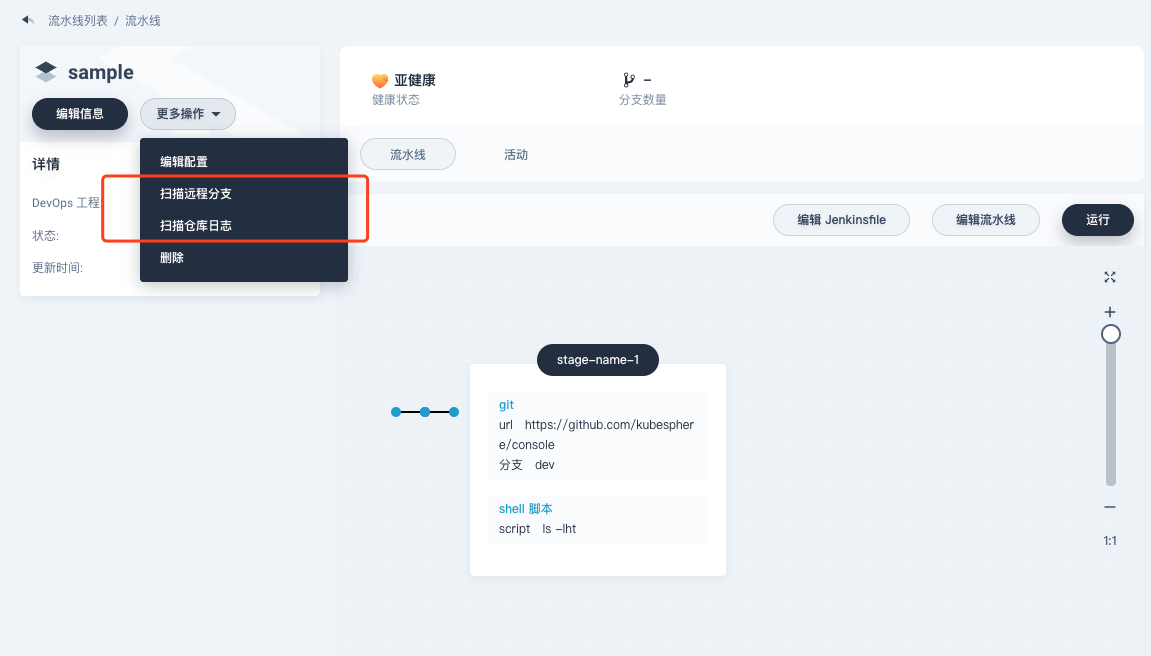
Task: Reset zoom with the 1:1 control
Action: tap(1110, 541)
